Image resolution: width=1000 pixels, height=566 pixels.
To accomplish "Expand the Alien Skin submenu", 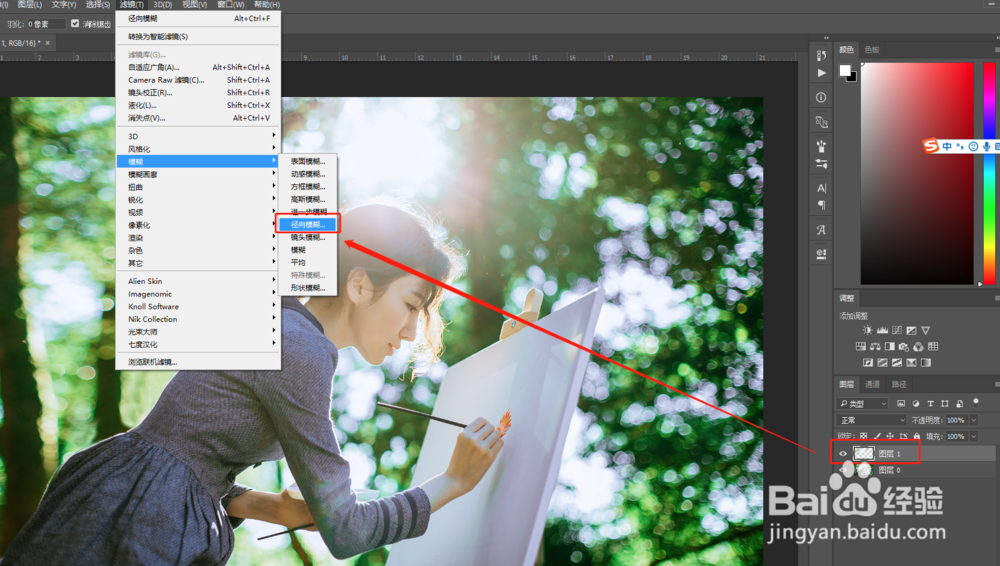I will pyautogui.click(x=198, y=281).
